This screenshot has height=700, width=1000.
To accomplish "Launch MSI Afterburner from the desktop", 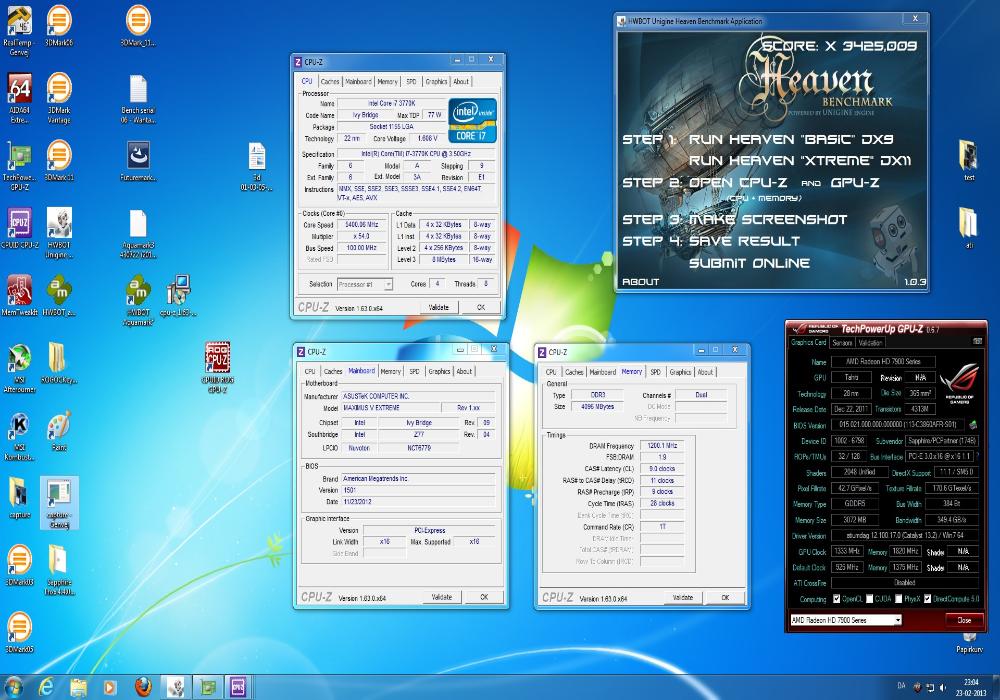I will tap(19, 367).
